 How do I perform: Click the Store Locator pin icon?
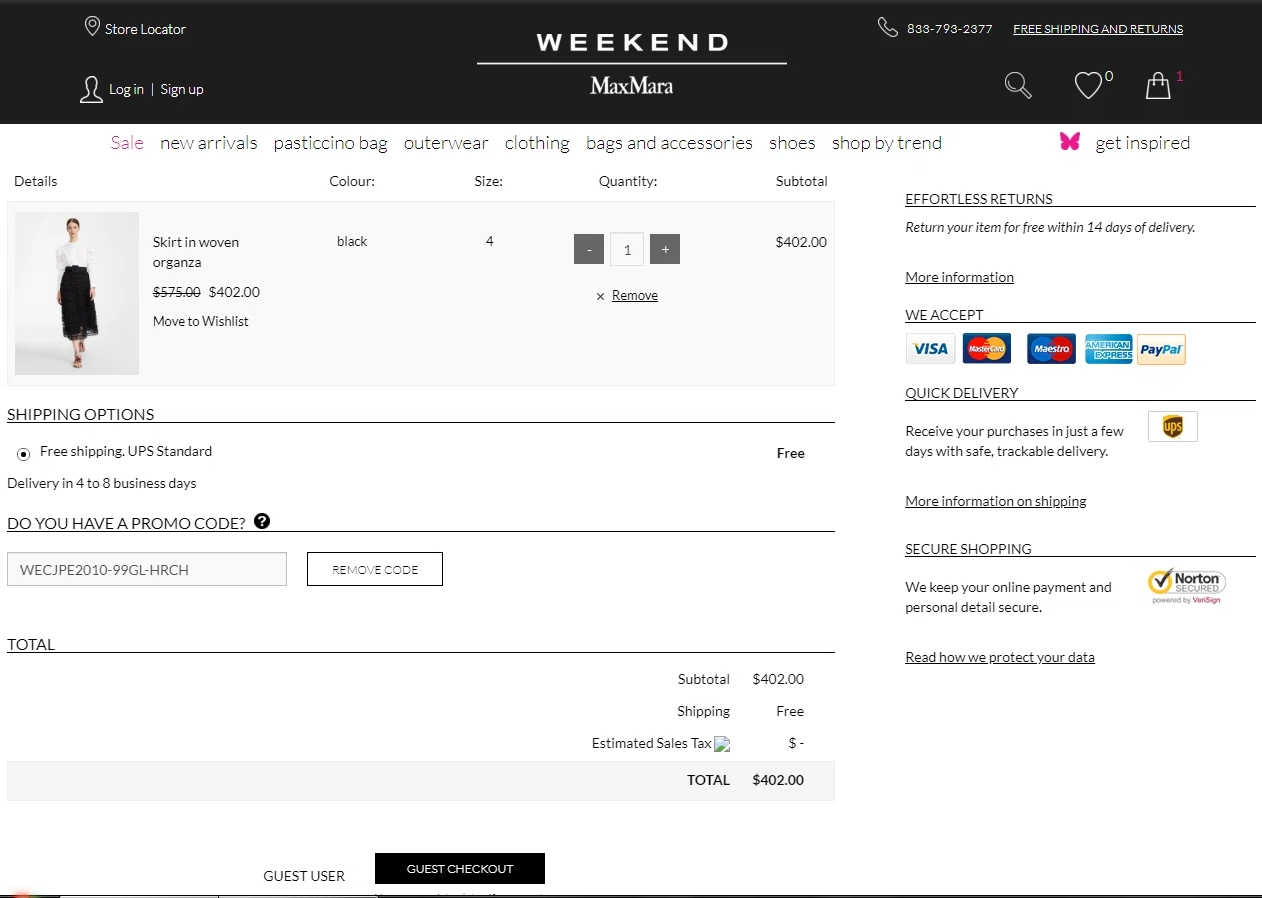pos(92,26)
